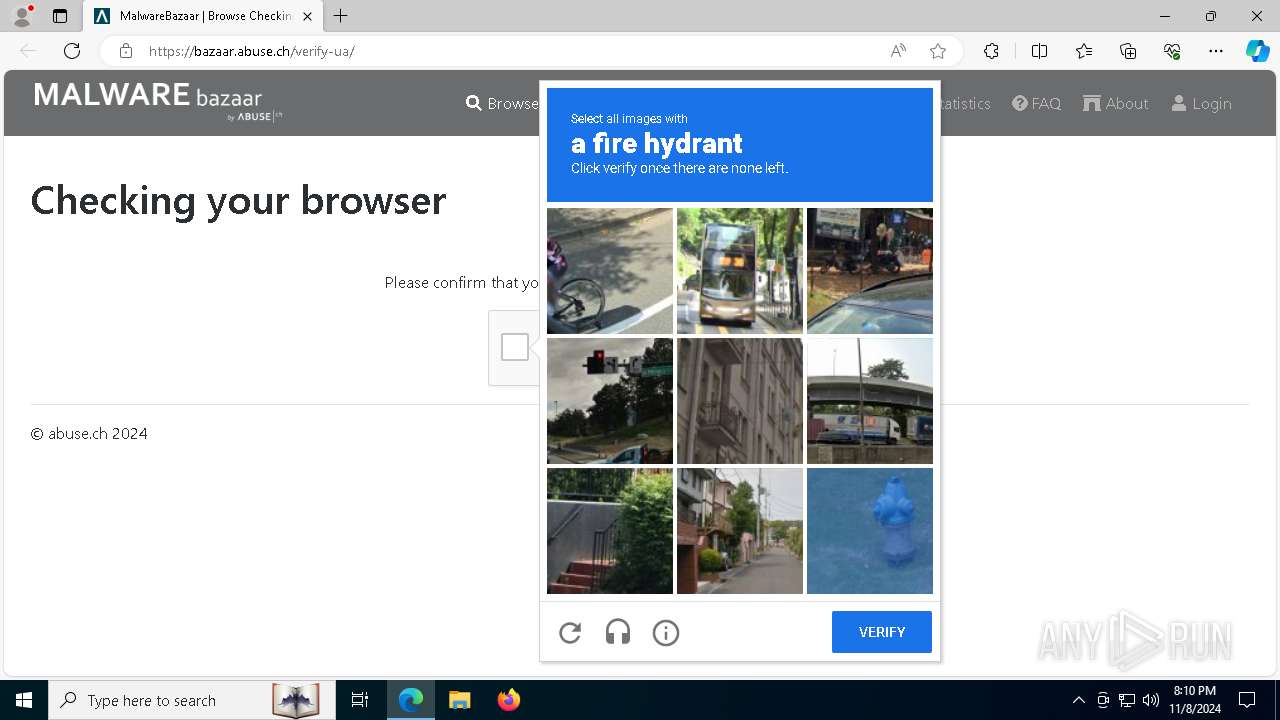Select the bicycle wheel image tile
This screenshot has width=1280, height=720.
(610, 271)
